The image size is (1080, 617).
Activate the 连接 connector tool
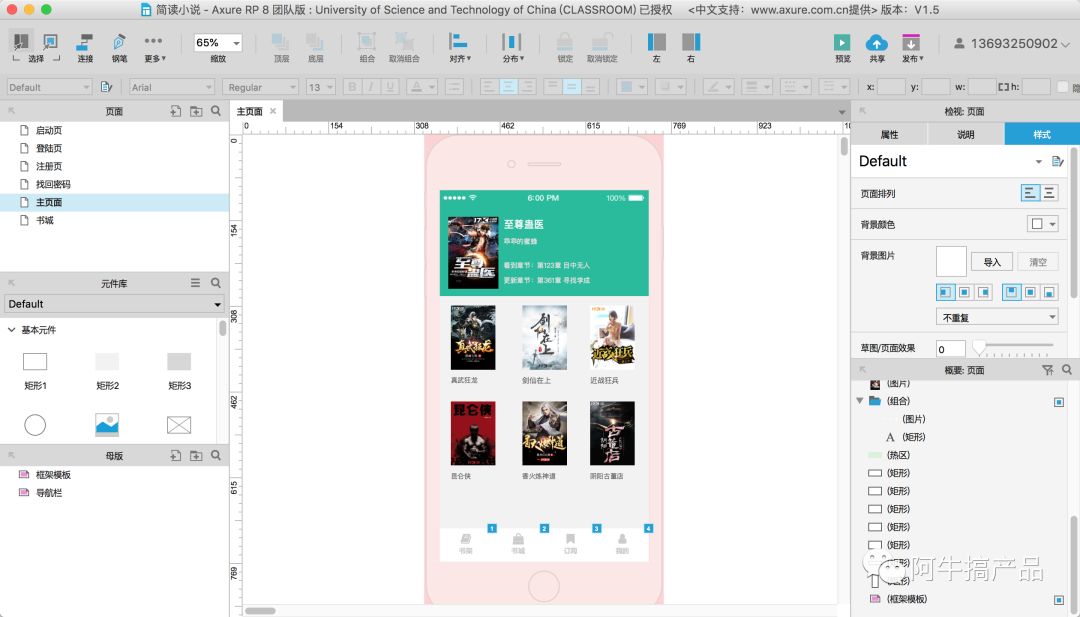(85, 48)
